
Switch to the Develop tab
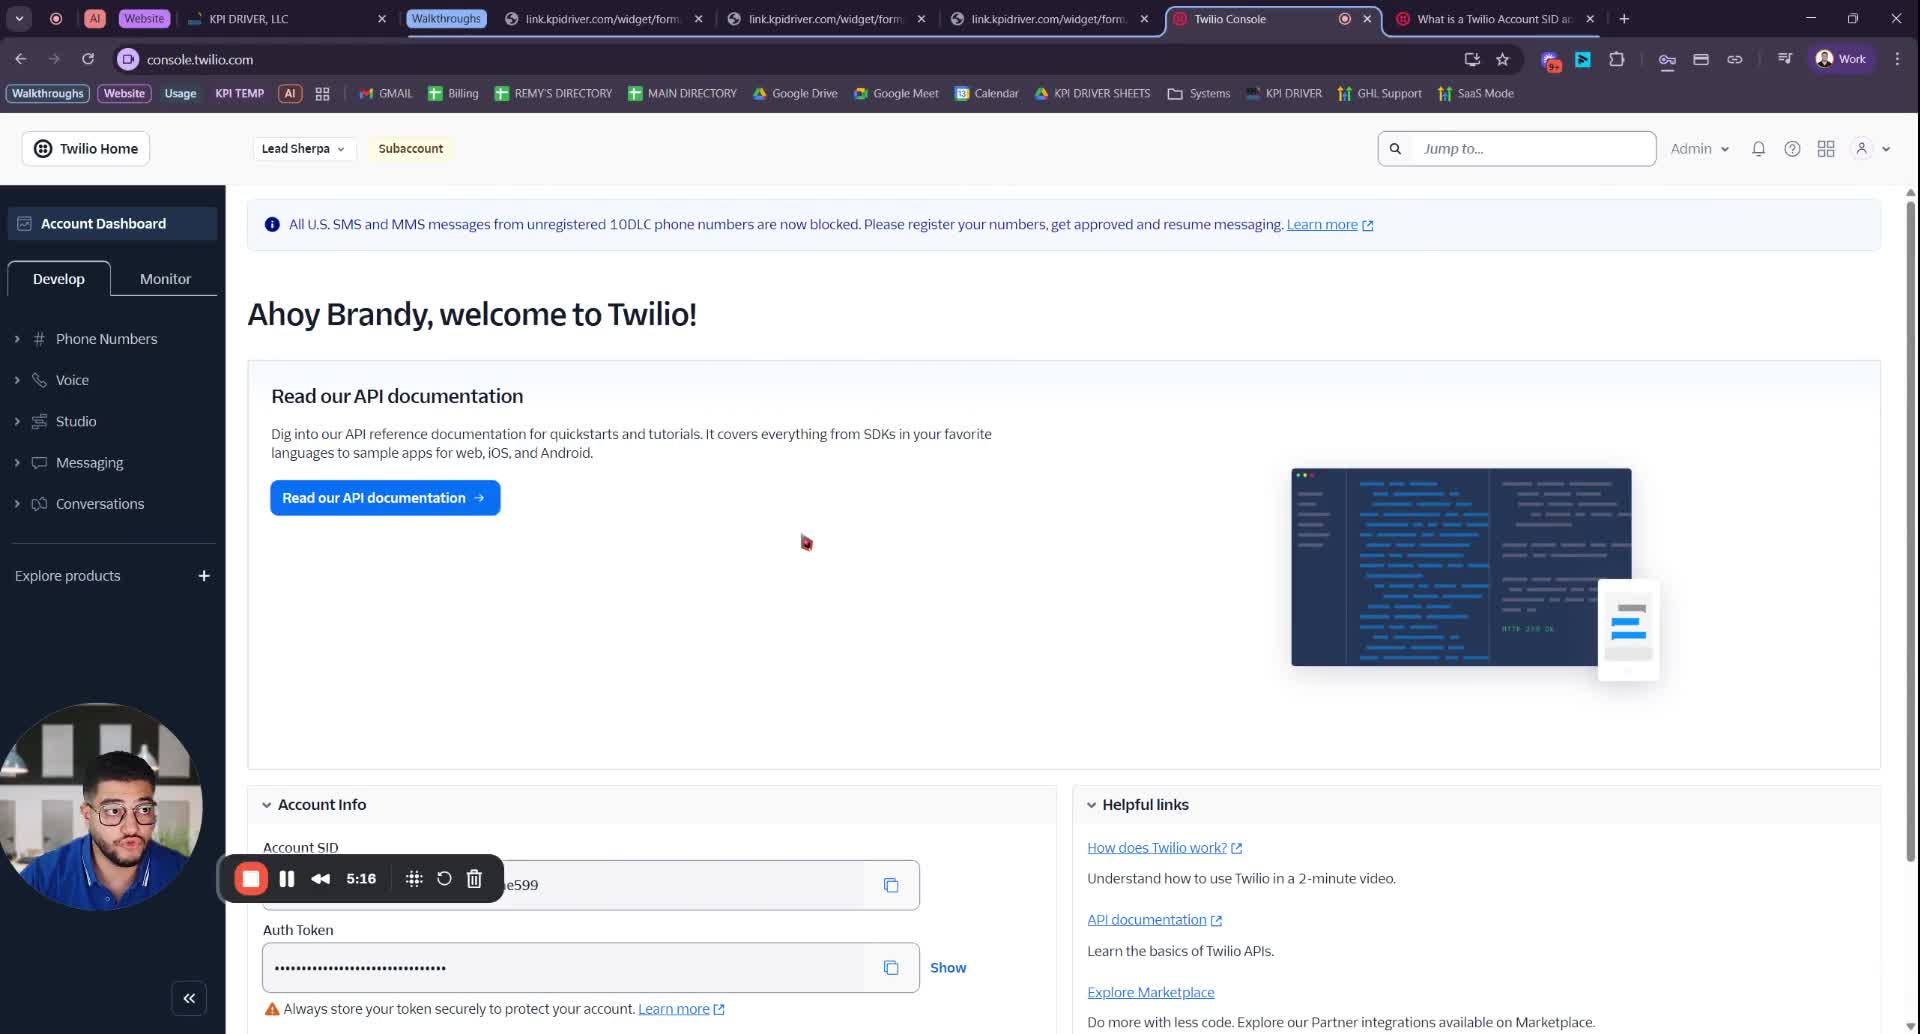[59, 279]
